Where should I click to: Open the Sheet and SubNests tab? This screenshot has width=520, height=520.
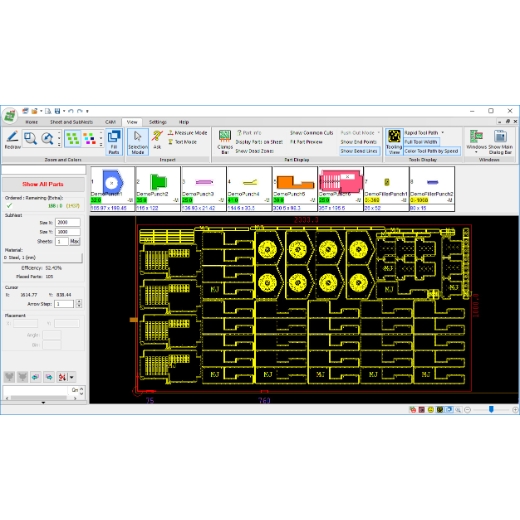[71, 122]
